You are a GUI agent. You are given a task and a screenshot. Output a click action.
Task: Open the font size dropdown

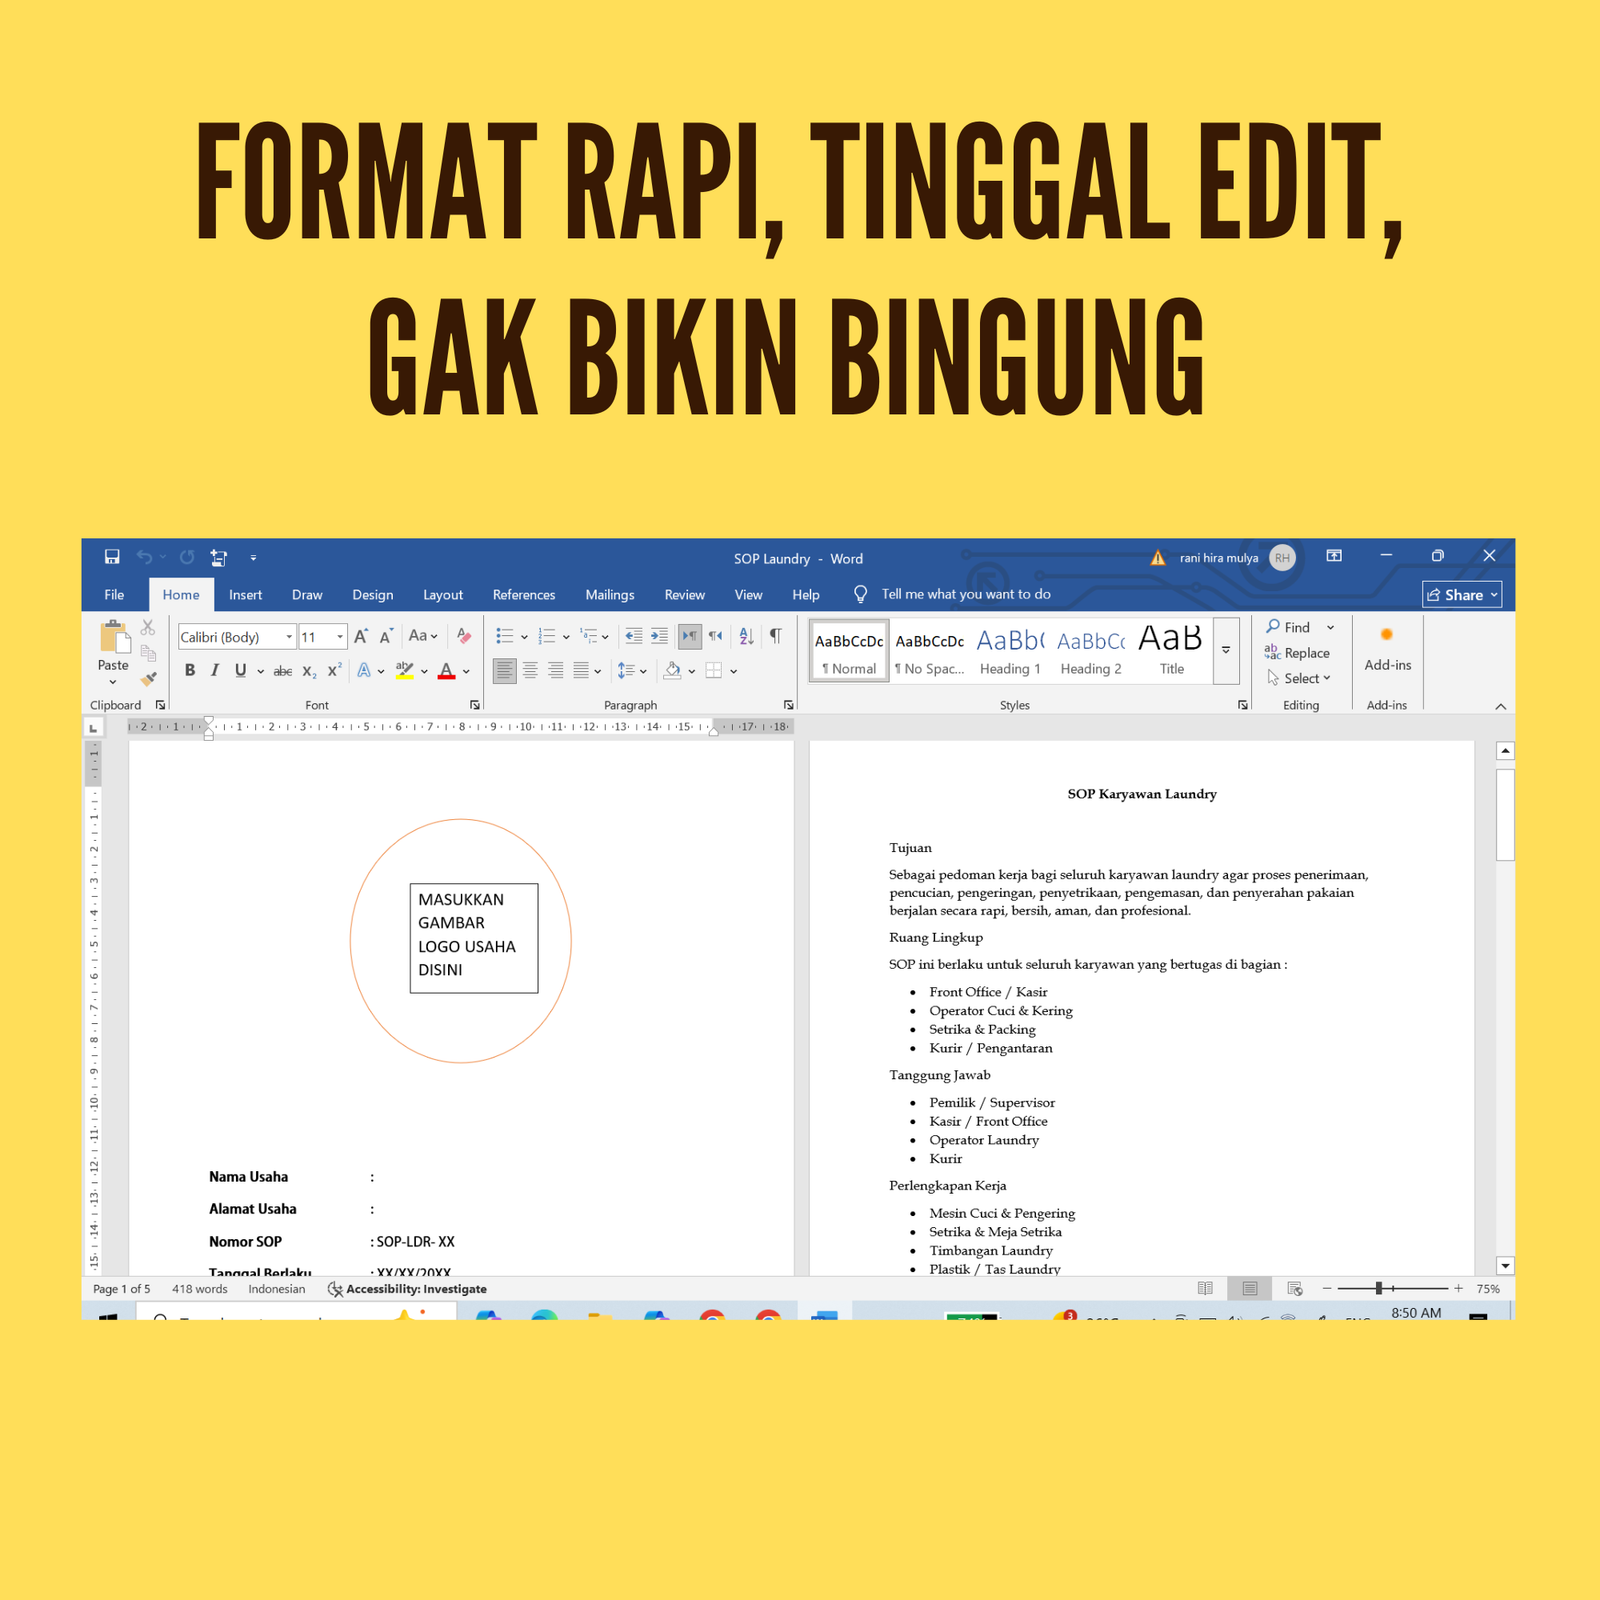(340, 637)
